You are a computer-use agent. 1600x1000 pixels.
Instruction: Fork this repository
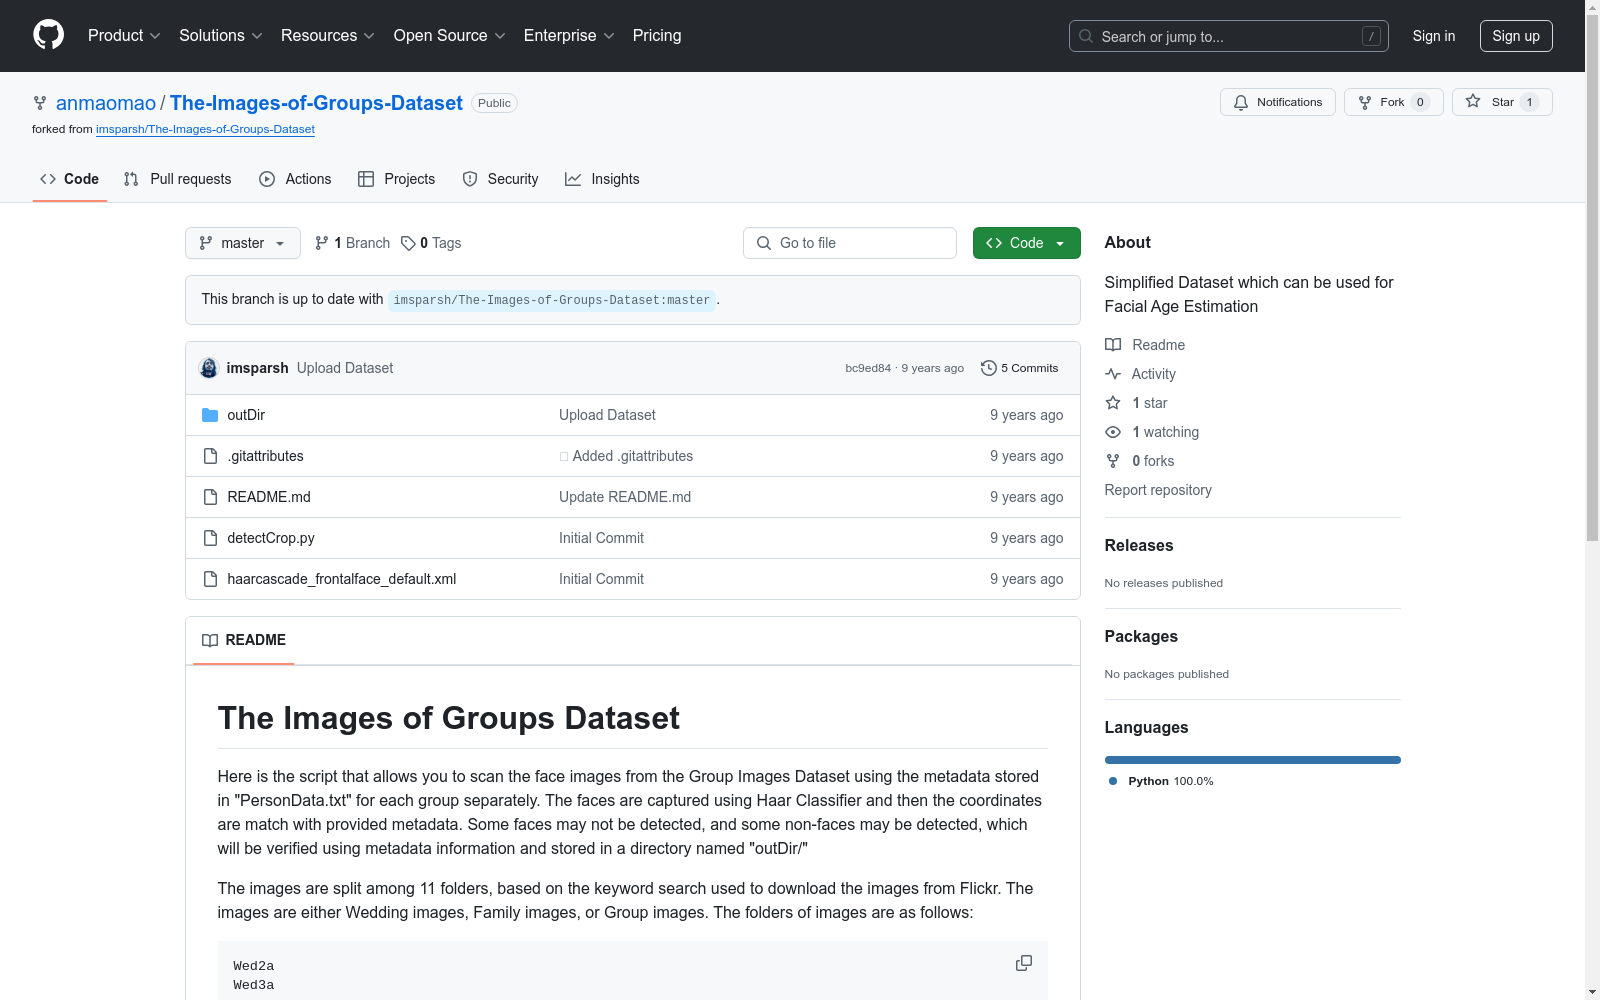(x=1393, y=102)
